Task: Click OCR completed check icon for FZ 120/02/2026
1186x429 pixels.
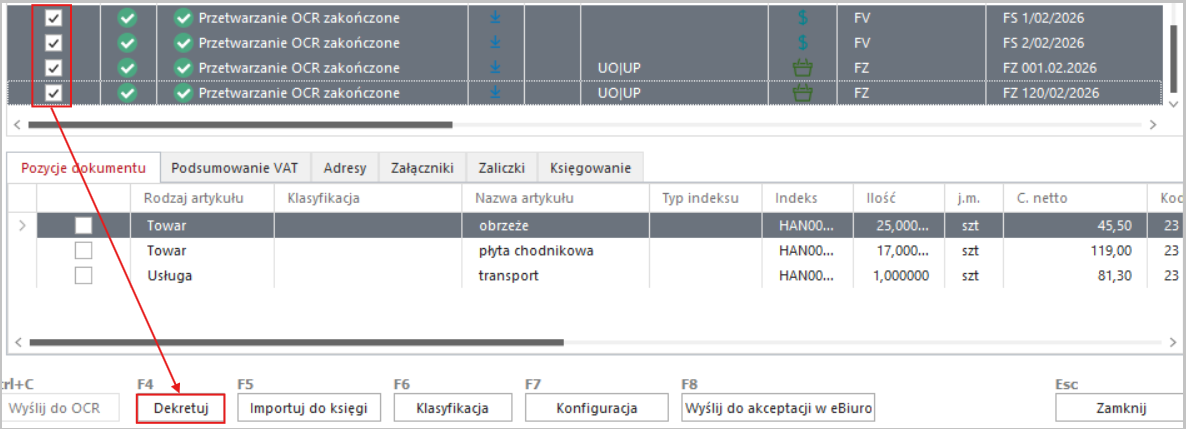Action: 183,93
